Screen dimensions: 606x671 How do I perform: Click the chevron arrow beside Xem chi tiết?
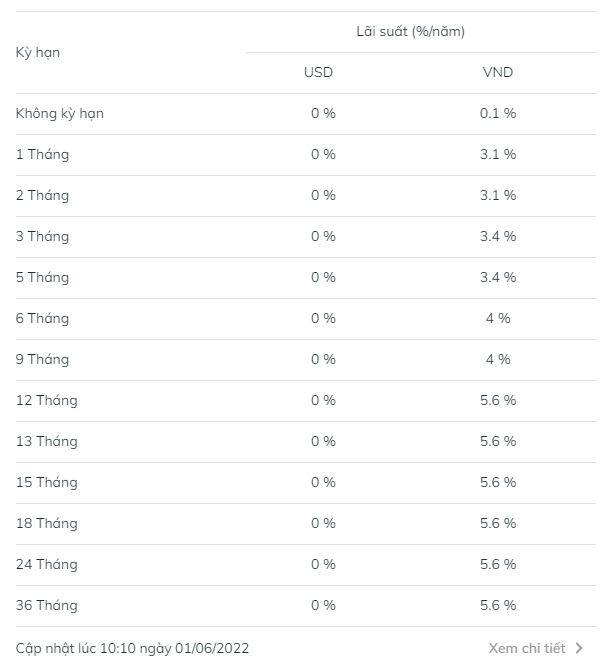[x=580, y=648]
